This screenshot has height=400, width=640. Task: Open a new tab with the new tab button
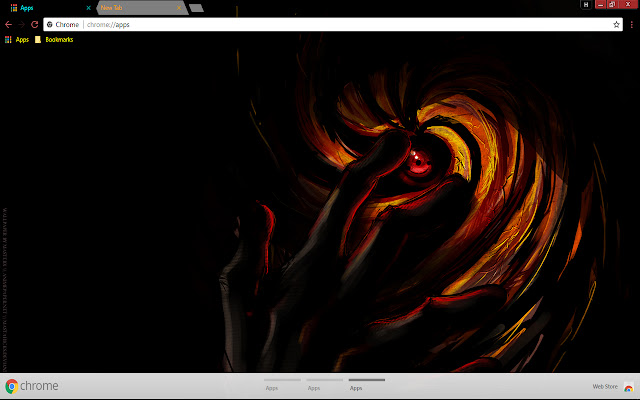tap(196, 8)
